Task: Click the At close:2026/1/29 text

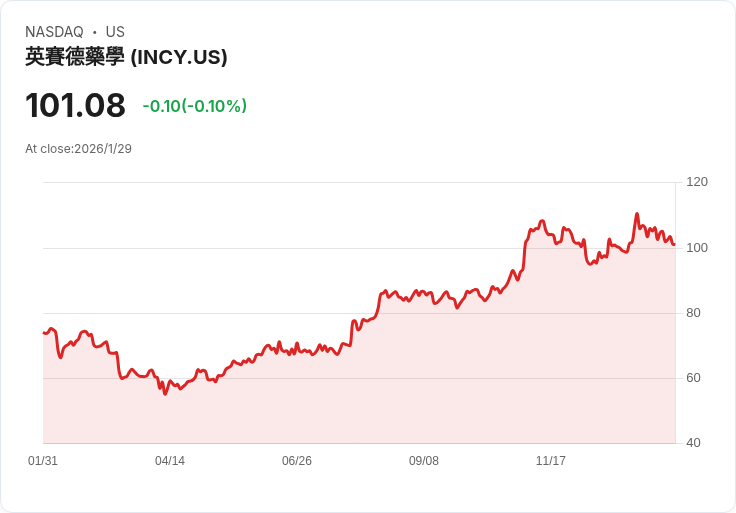Action: pyautogui.click(x=78, y=149)
